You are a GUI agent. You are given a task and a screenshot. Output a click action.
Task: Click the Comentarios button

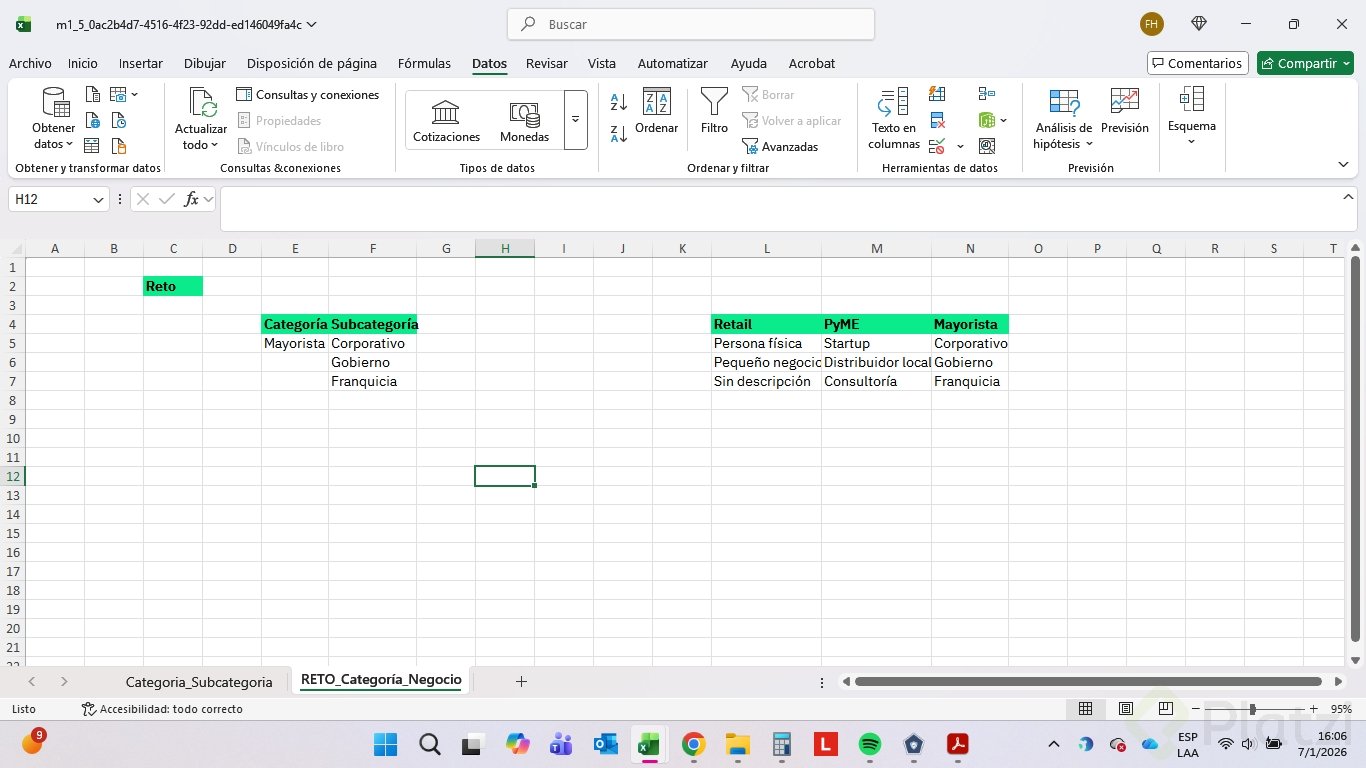(1198, 63)
